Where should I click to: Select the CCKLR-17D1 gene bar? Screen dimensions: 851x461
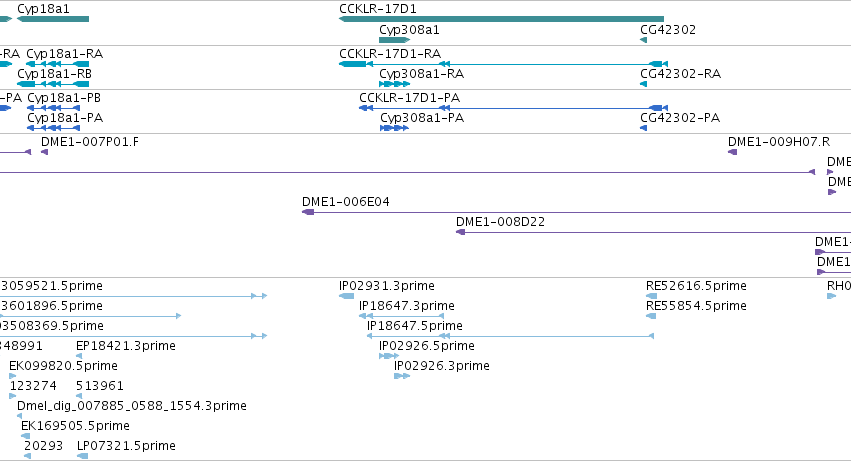501,19
